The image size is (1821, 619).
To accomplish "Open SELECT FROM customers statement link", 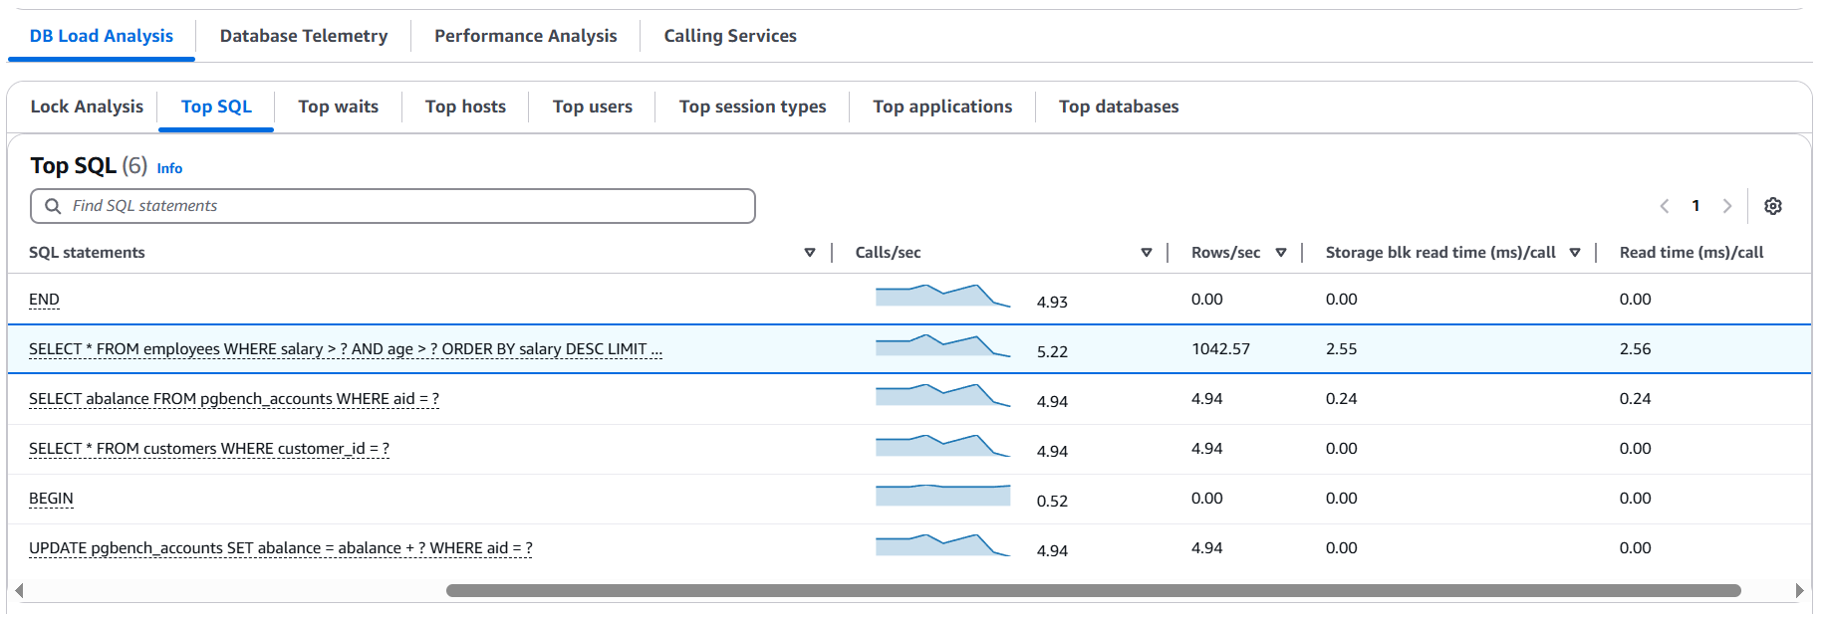I will 209,449.
